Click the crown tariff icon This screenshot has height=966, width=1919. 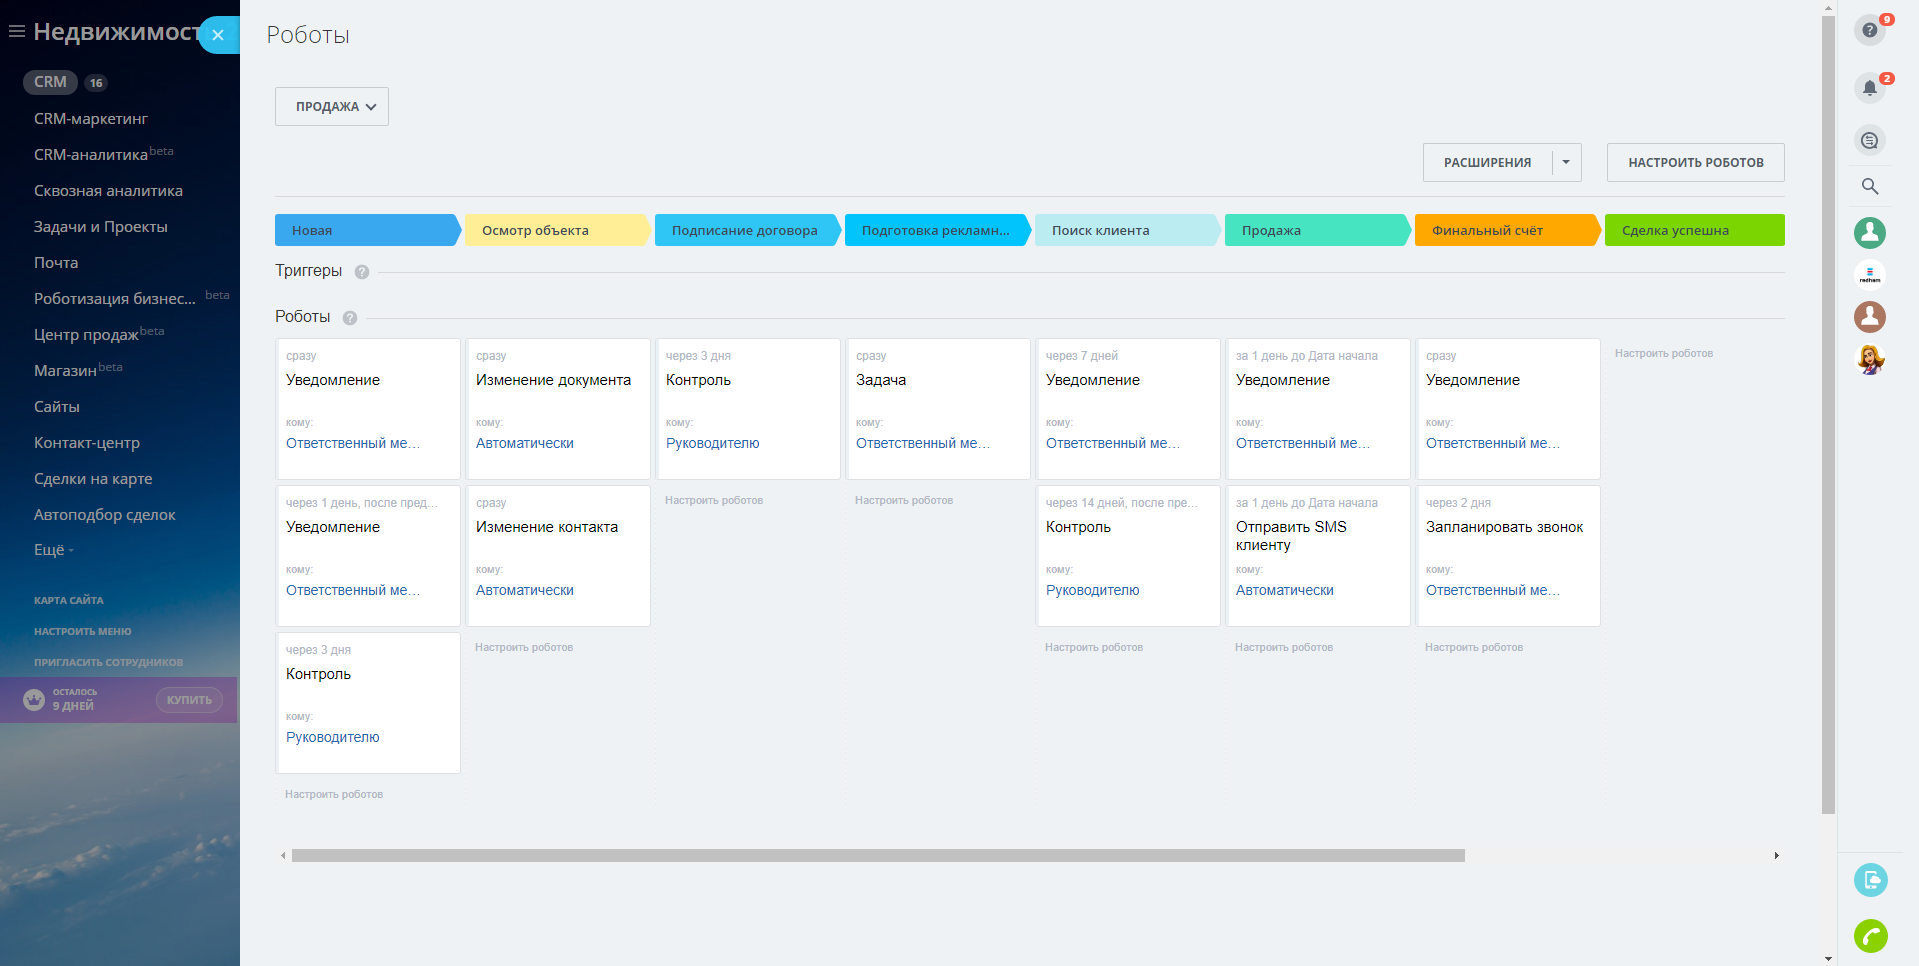pos(34,700)
